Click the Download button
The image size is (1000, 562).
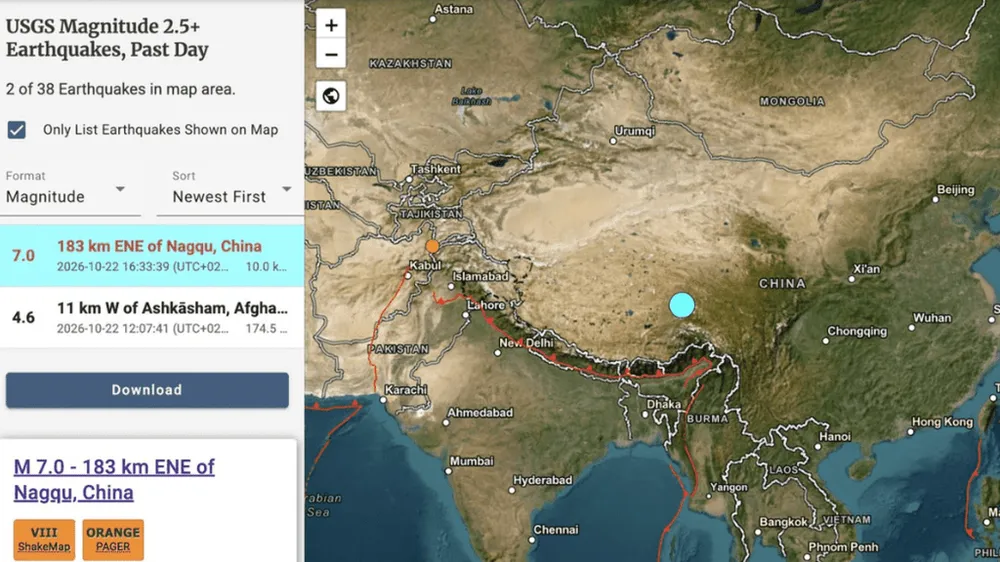147,390
